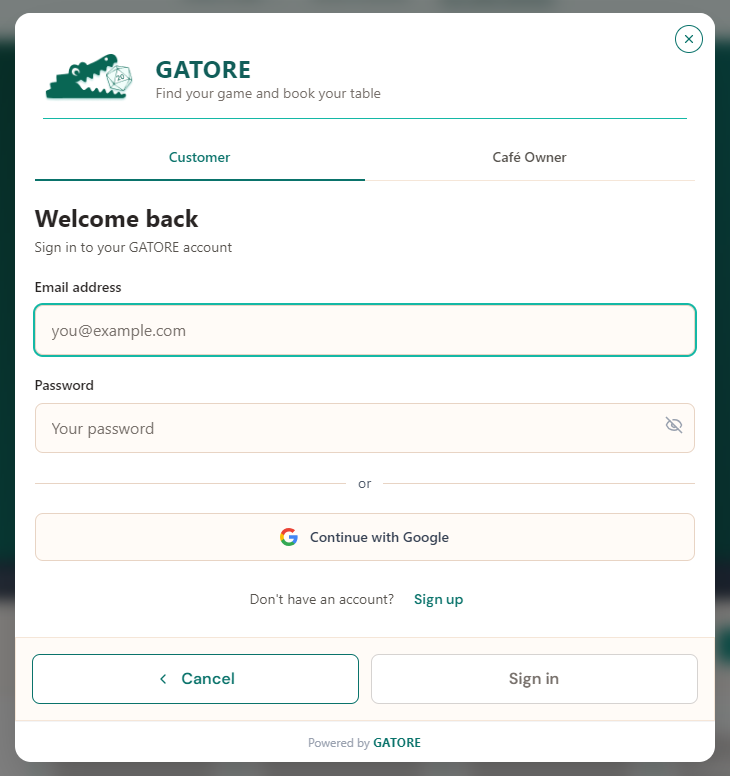
Task: Cancel the sign-in form
Action: [195, 679]
